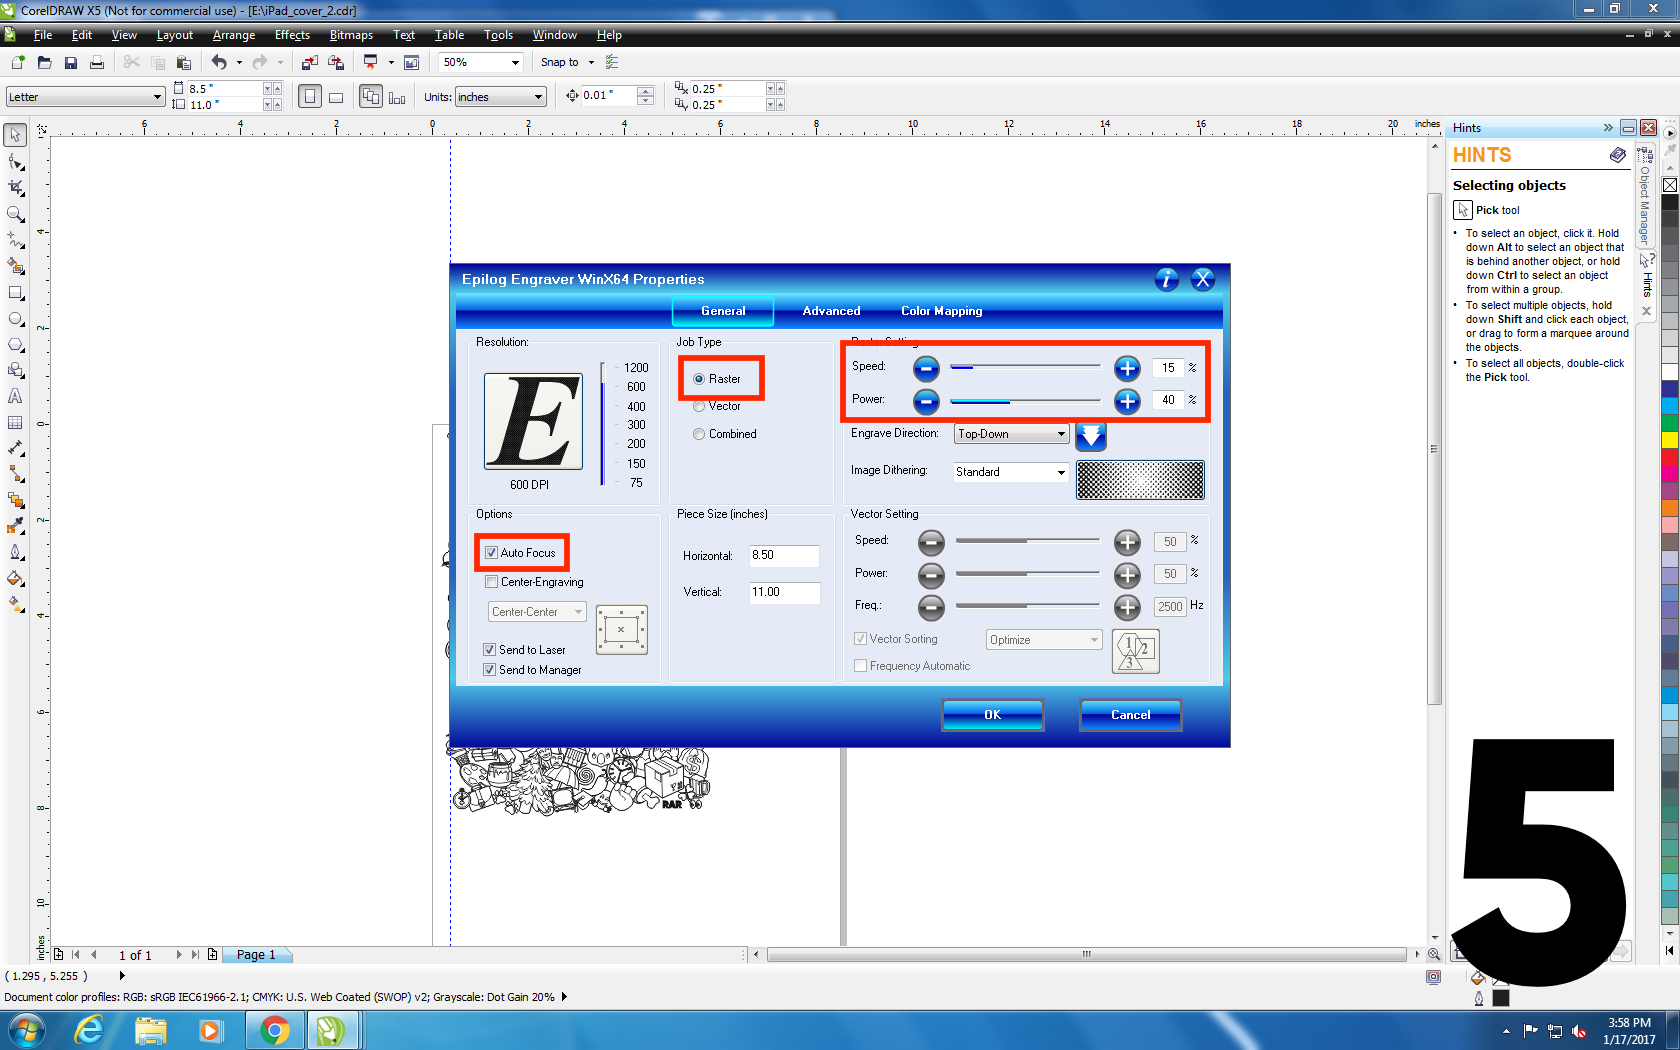Select the Shape tool
The width and height of the screenshot is (1680, 1050).
(15, 163)
